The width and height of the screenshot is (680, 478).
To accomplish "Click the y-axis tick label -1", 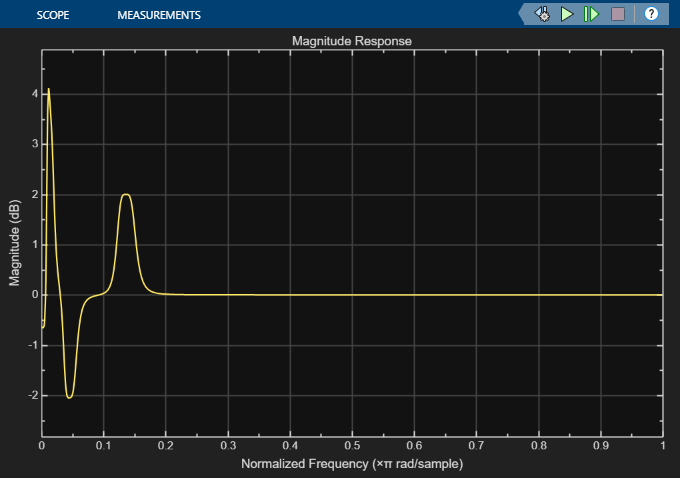I will tap(32, 345).
